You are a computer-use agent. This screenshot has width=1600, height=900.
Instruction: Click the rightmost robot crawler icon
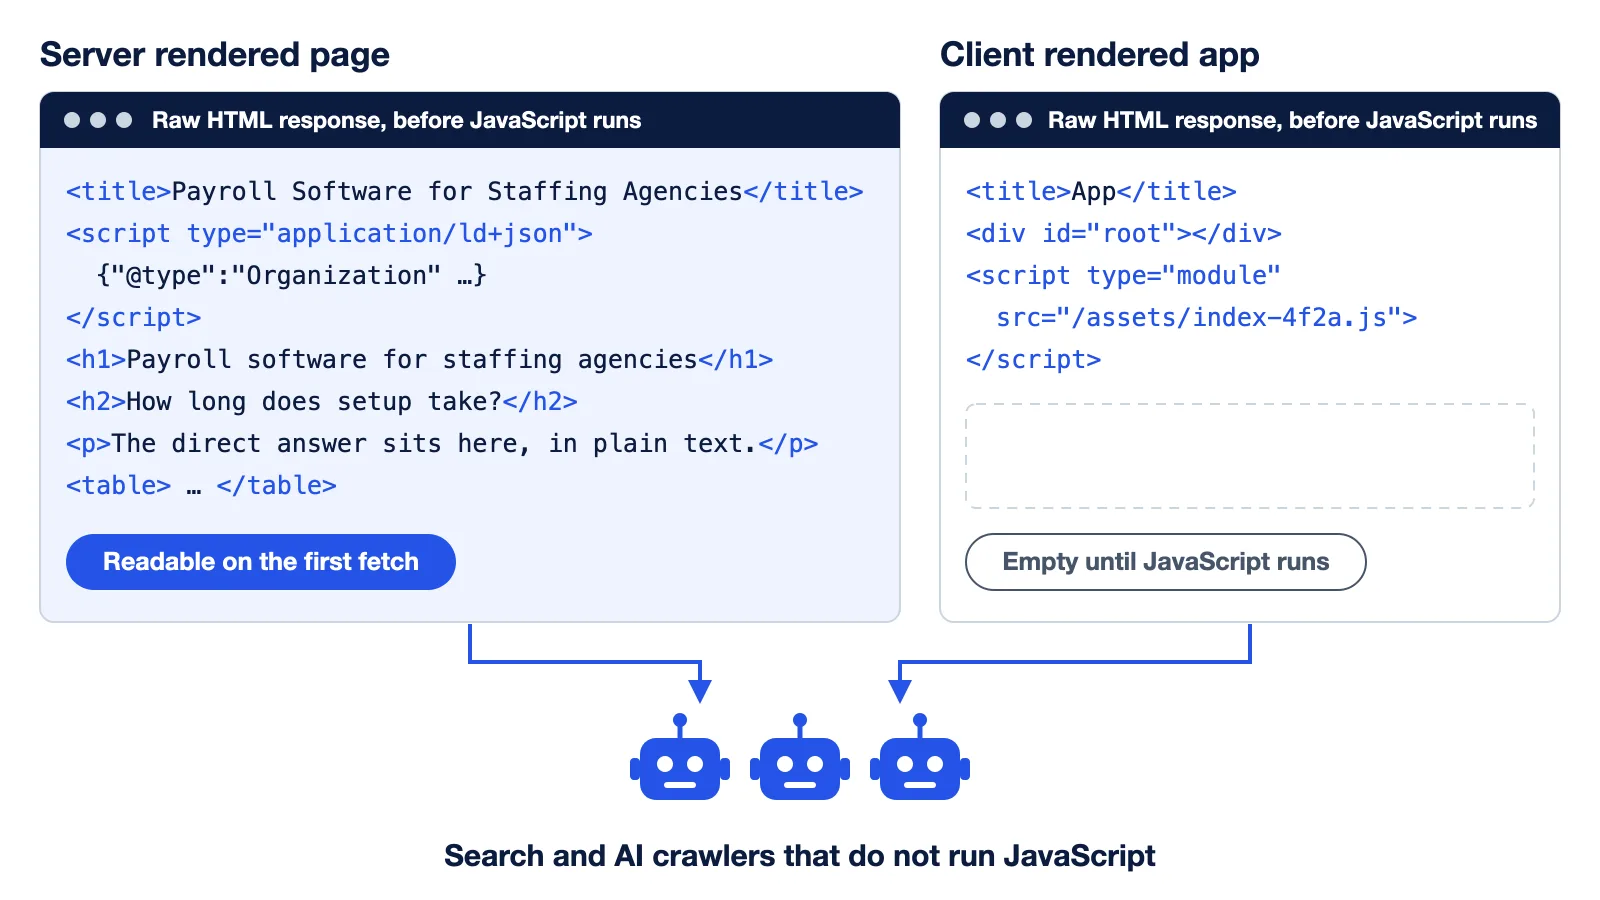pos(920,757)
